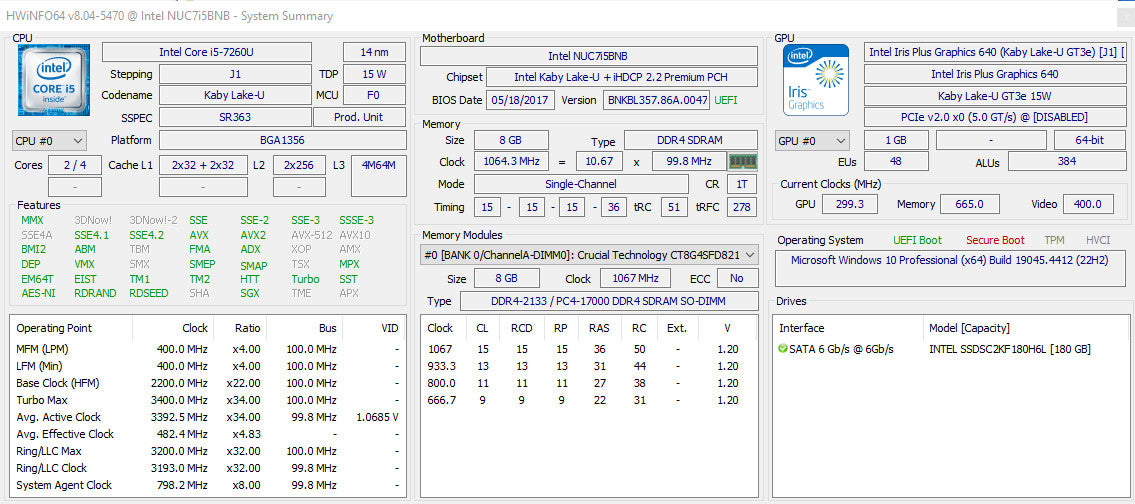Click the 666.7 clock timing row
Image resolution: width=1135 pixels, height=504 pixels.
(x=588, y=400)
